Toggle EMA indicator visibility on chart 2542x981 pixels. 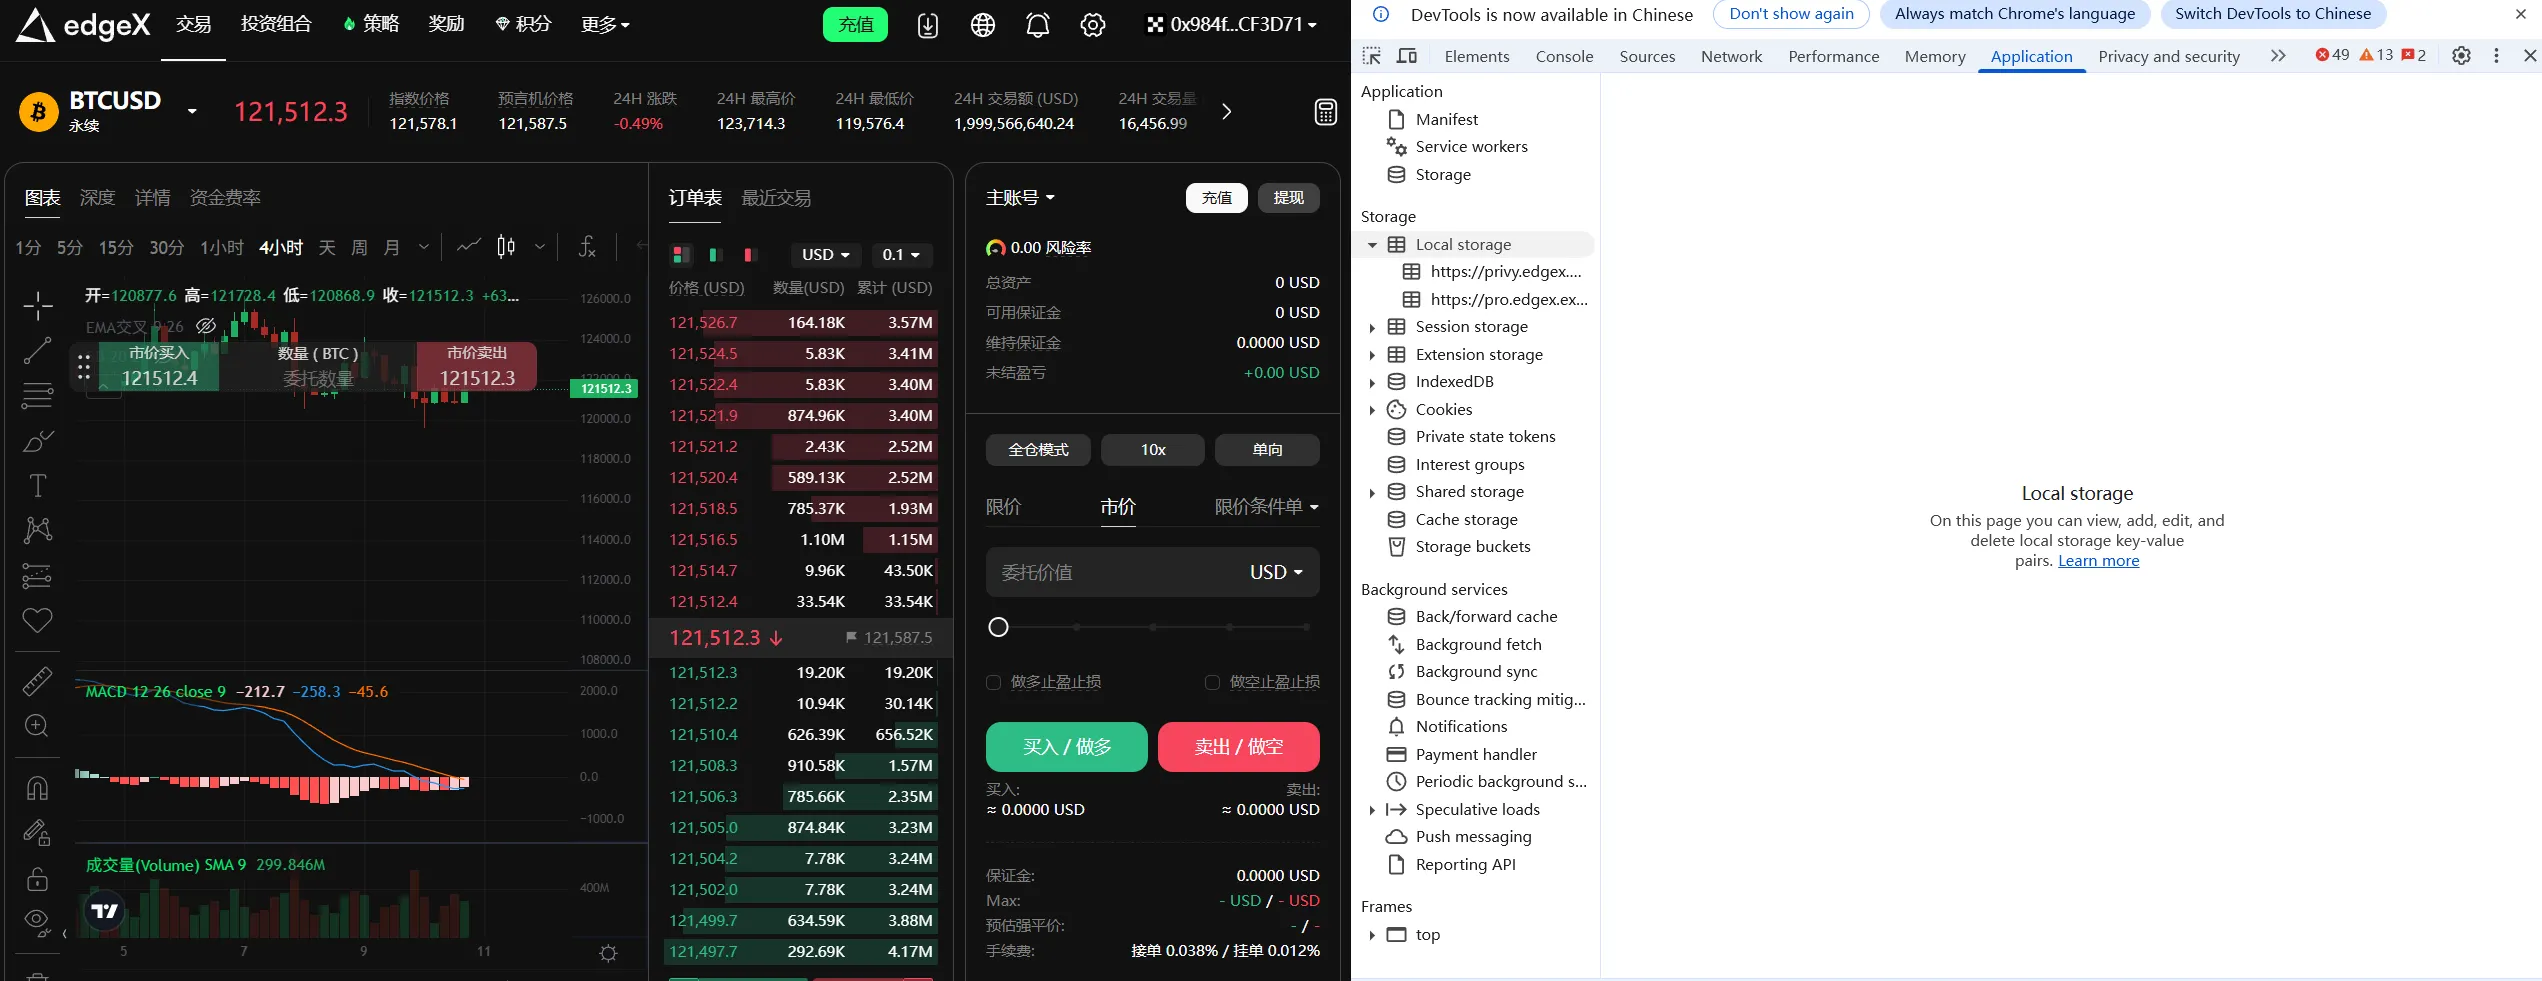[206, 326]
